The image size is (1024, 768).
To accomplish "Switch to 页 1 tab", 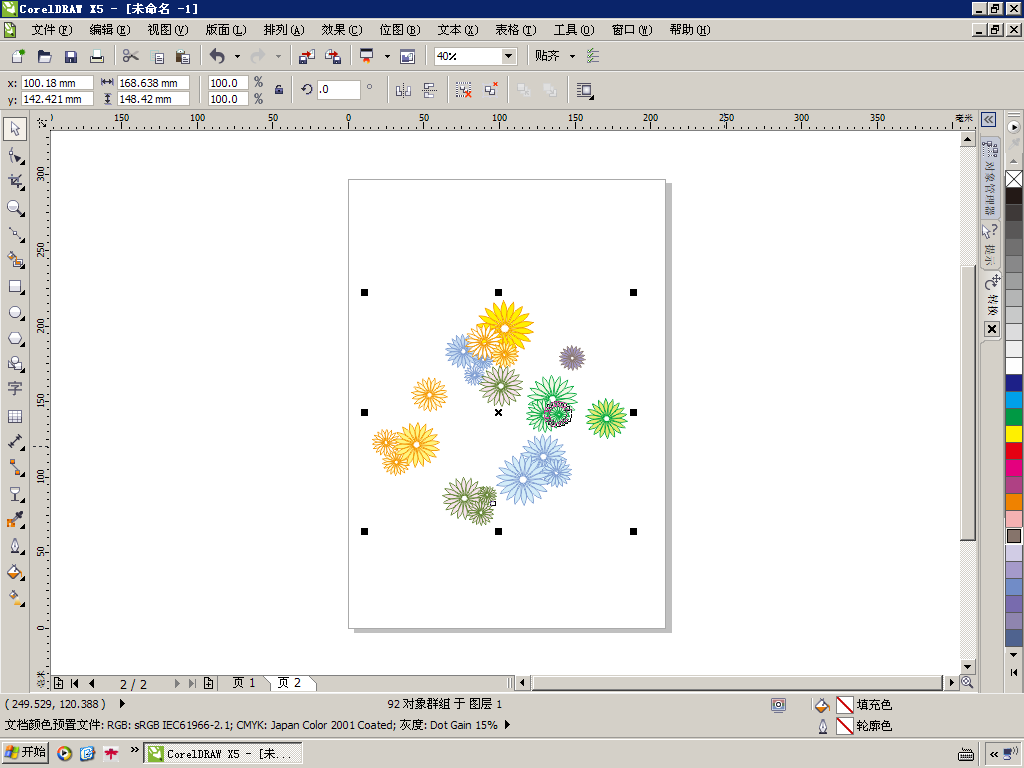I will pos(244,683).
